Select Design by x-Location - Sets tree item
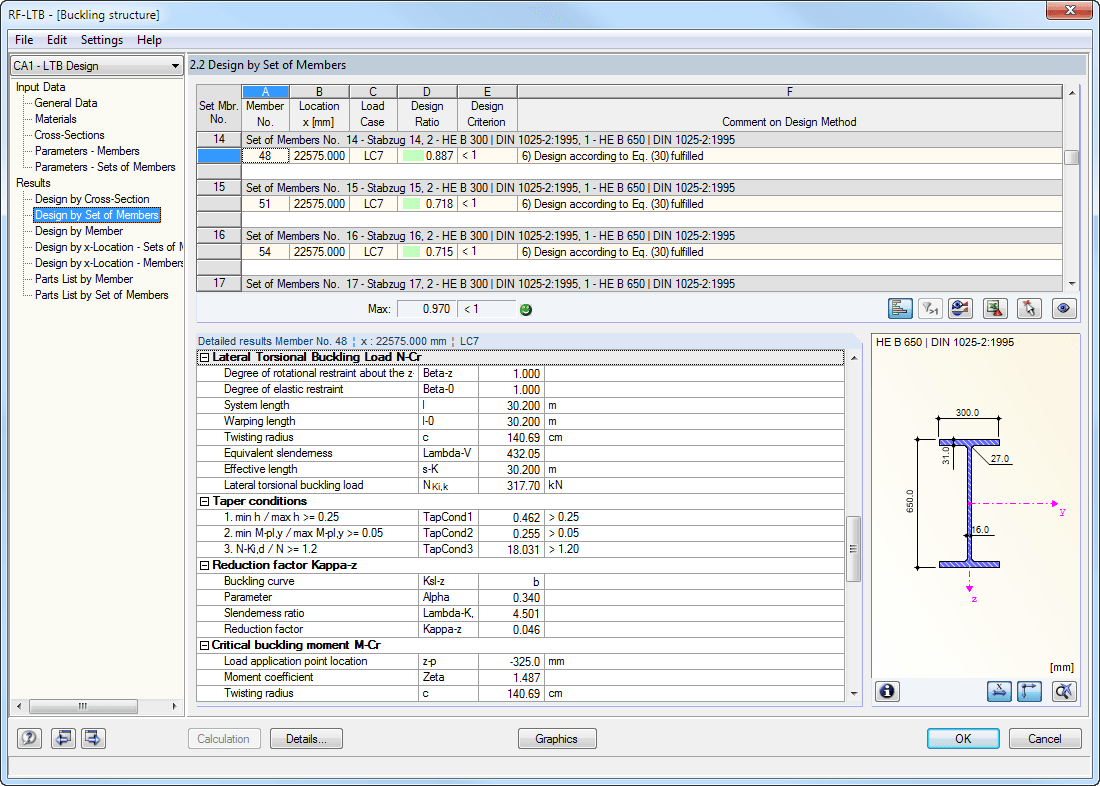Screen dimensions: 1100x786 click(109, 247)
